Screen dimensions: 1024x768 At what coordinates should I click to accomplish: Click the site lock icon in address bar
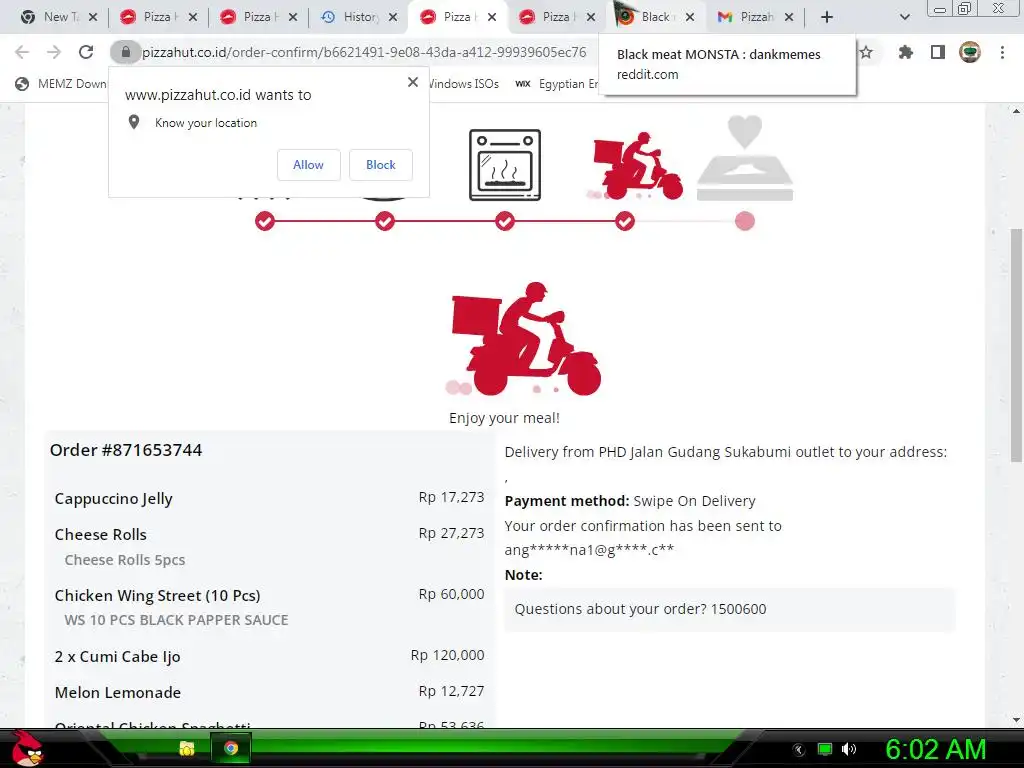coord(125,52)
